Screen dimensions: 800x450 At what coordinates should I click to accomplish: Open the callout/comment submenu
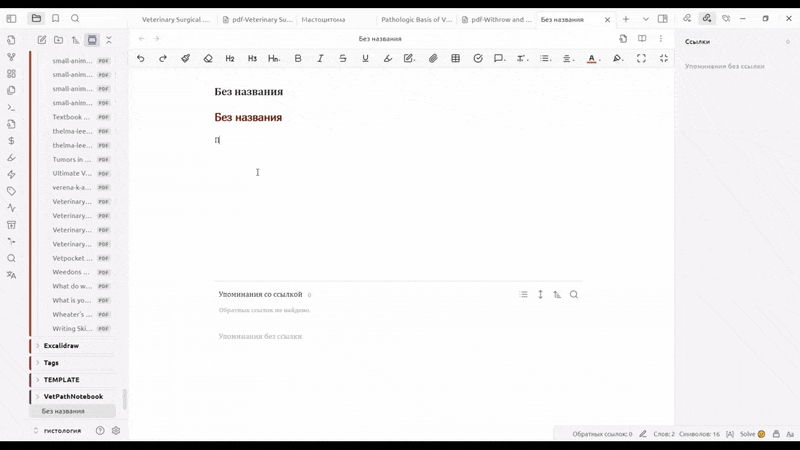pos(499,59)
